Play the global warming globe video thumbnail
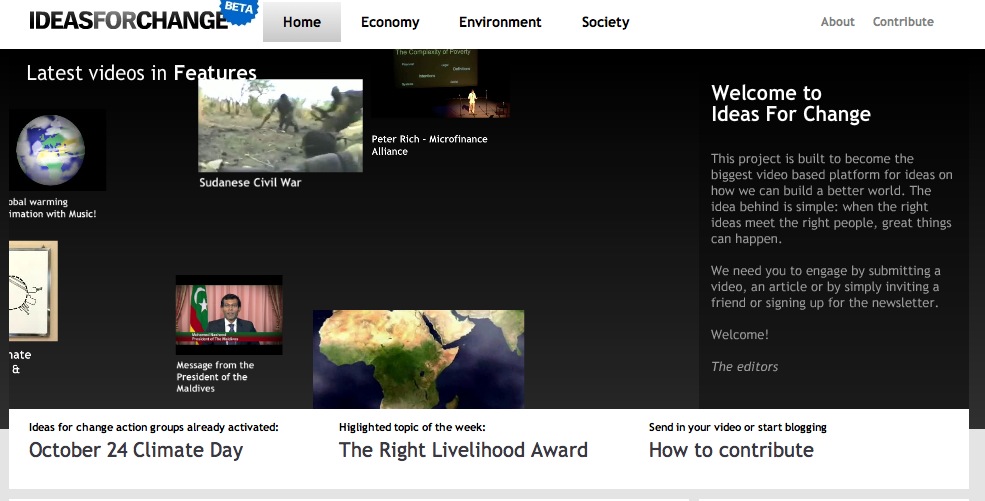Viewport: 985px width, 501px height. pos(56,150)
